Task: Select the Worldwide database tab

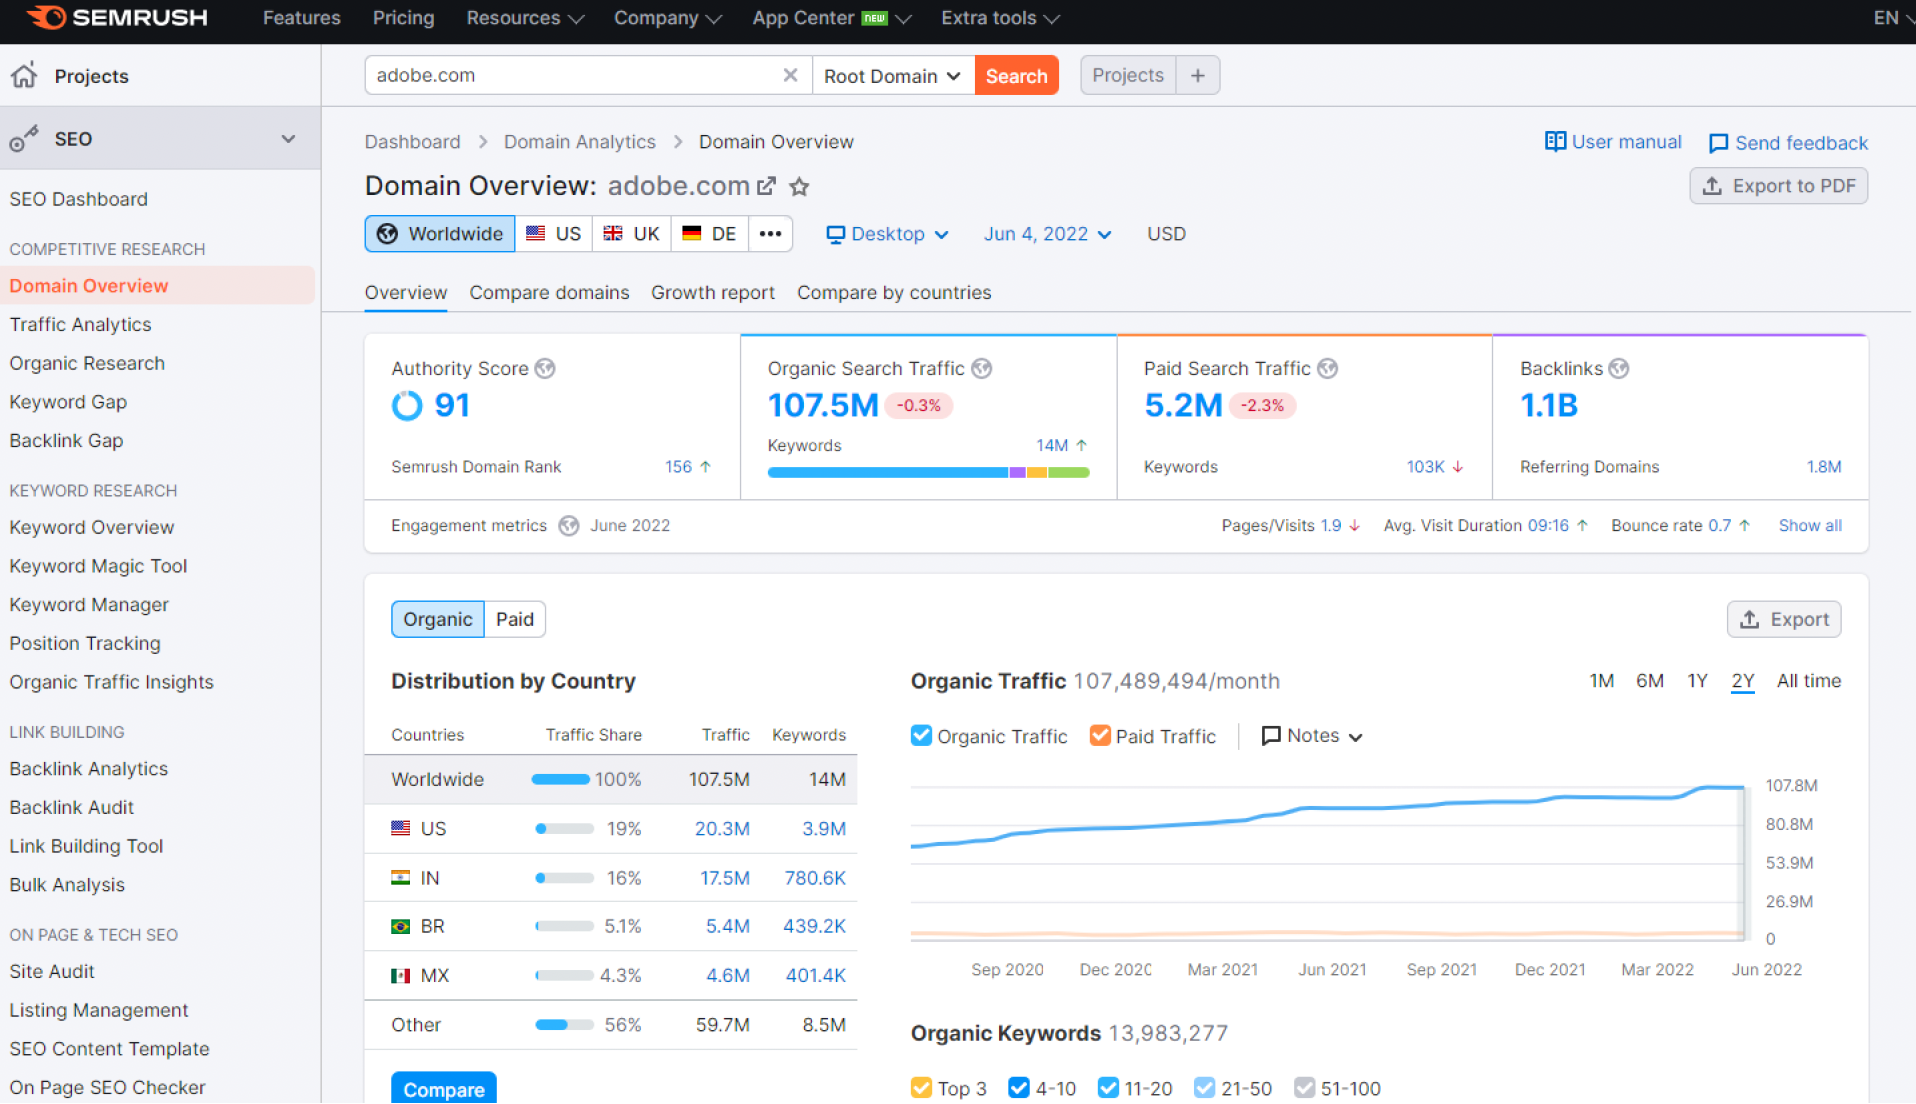Action: (x=440, y=233)
